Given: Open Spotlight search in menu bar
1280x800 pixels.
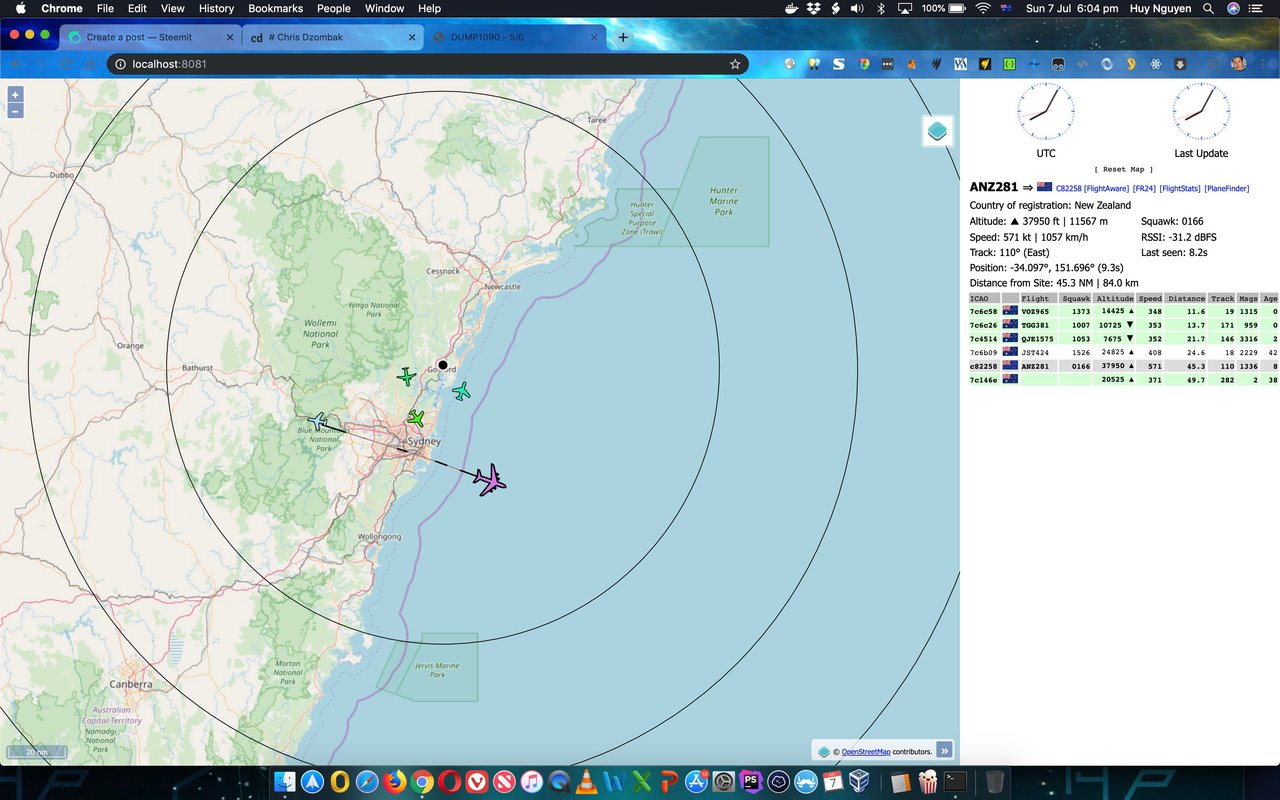Looking at the screenshot, I should [1208, 8].
